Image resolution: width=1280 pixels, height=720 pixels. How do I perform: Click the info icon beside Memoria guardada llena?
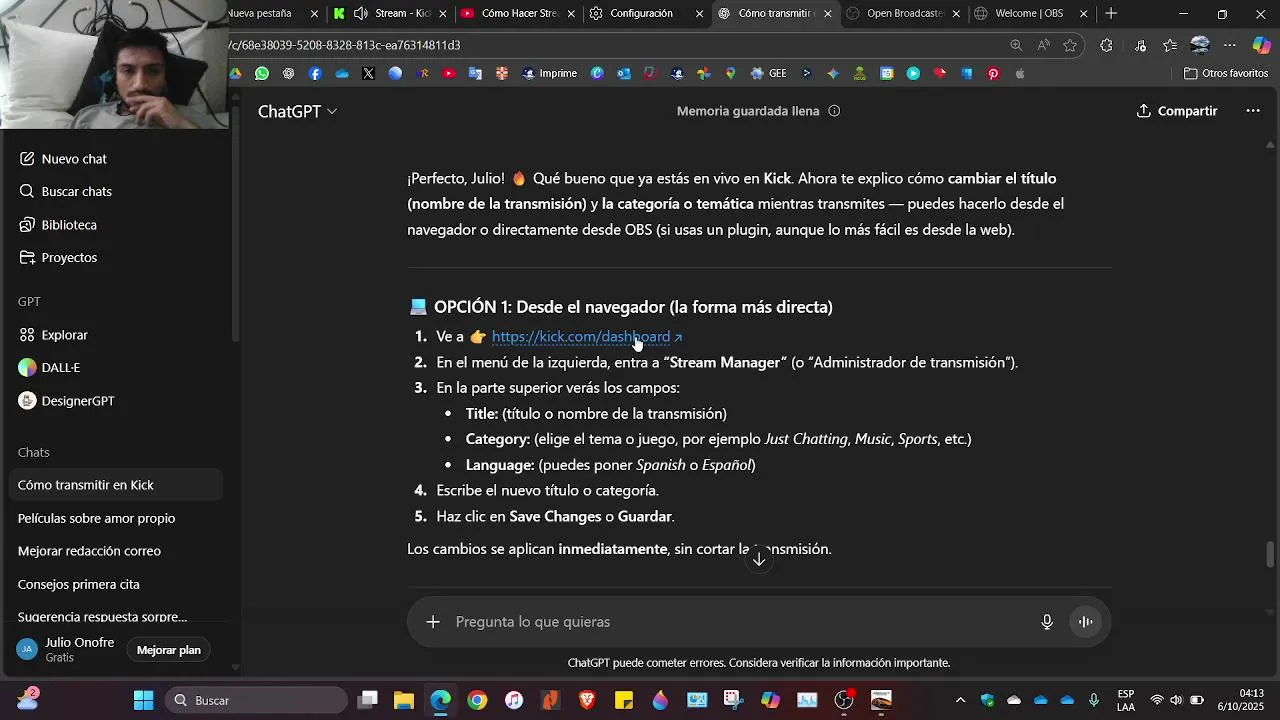[x=834, y=111]
